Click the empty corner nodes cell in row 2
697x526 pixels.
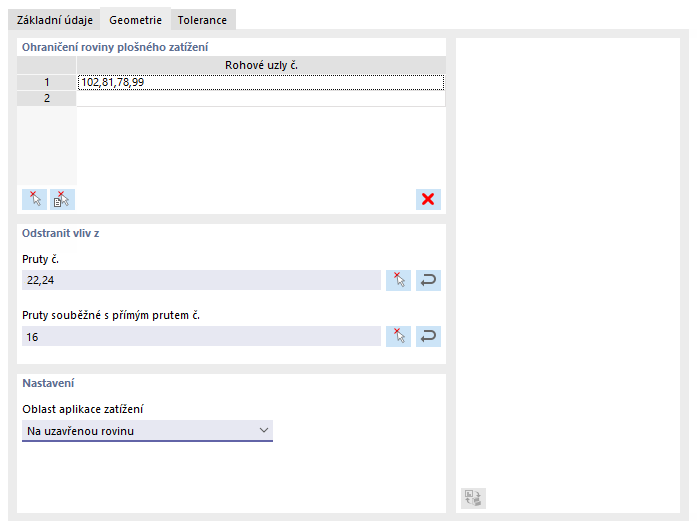[x=261, y=98]
